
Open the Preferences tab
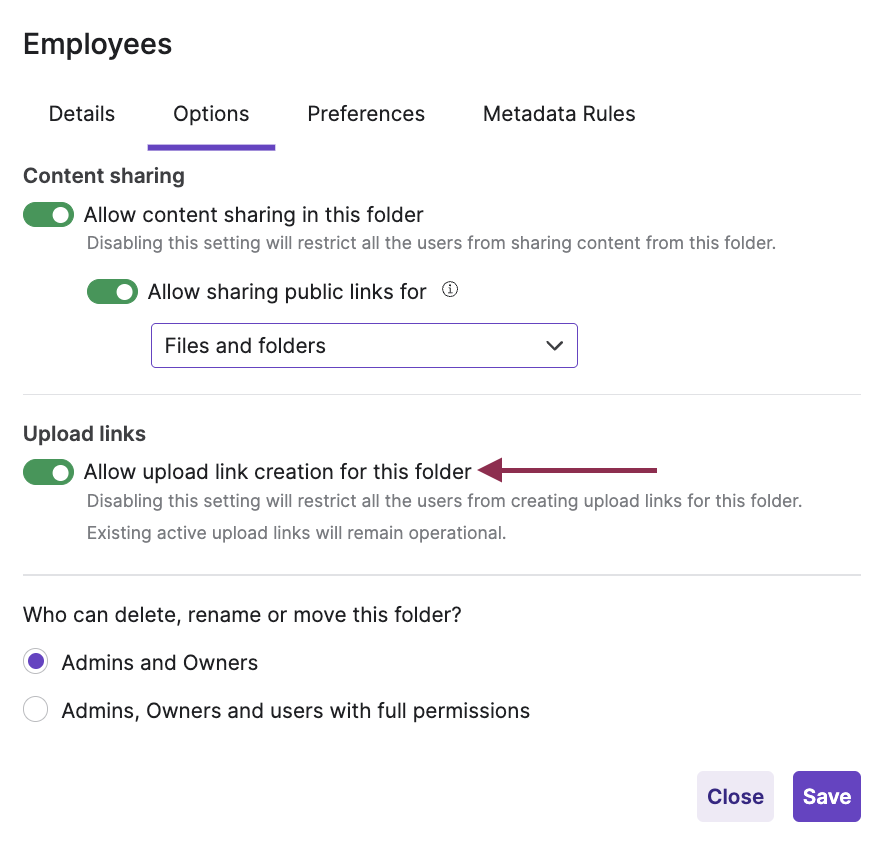(366, 114)
